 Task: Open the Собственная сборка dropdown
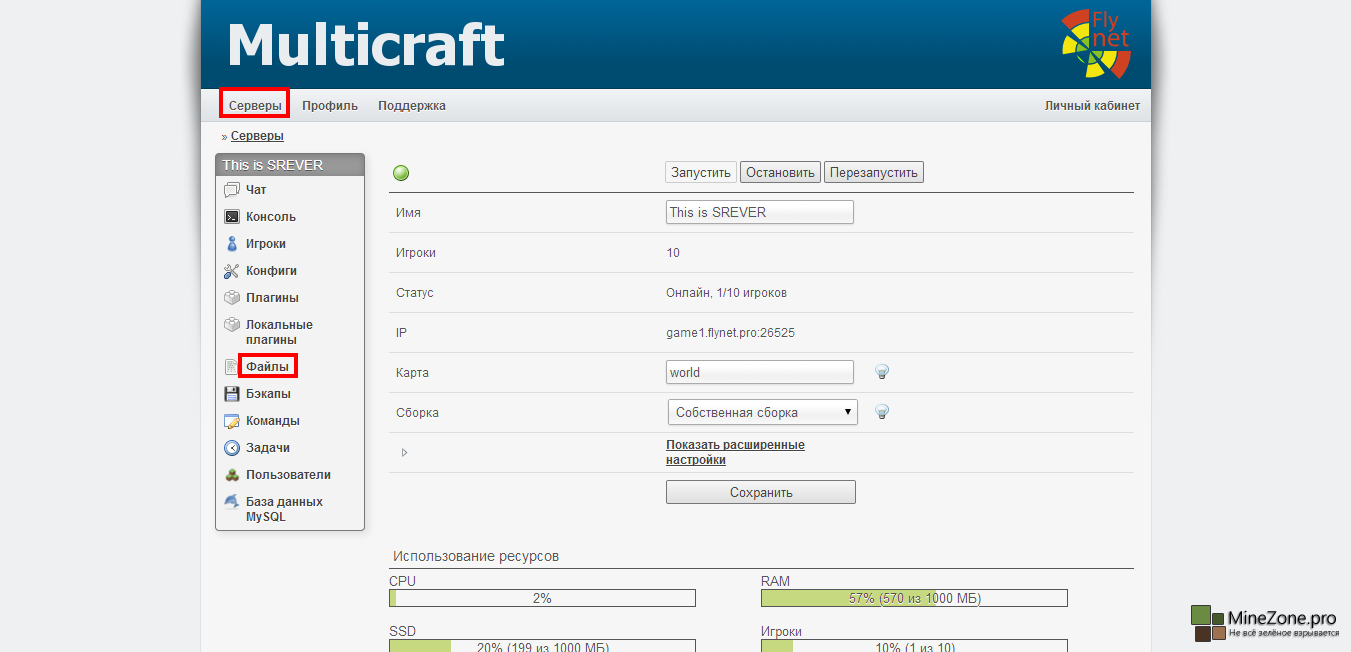click(762, 412)
